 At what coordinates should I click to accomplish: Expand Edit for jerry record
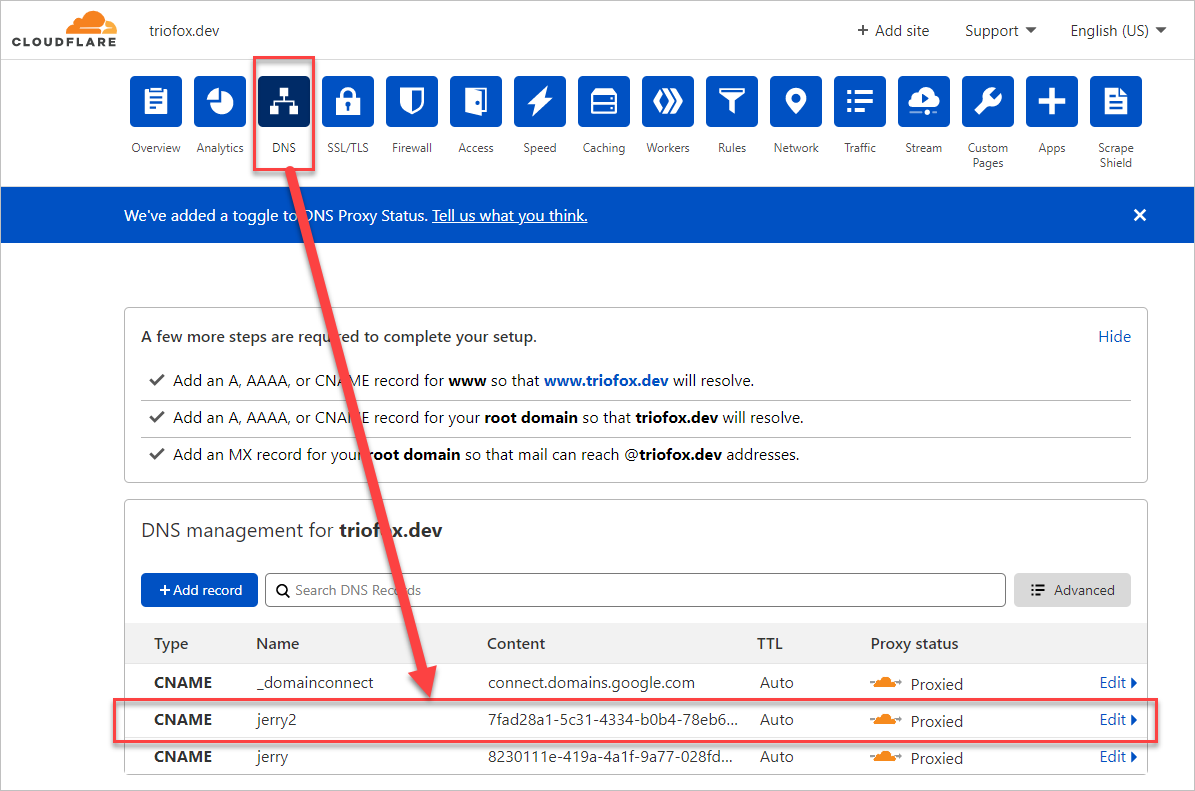click(x=1118, y=757)
